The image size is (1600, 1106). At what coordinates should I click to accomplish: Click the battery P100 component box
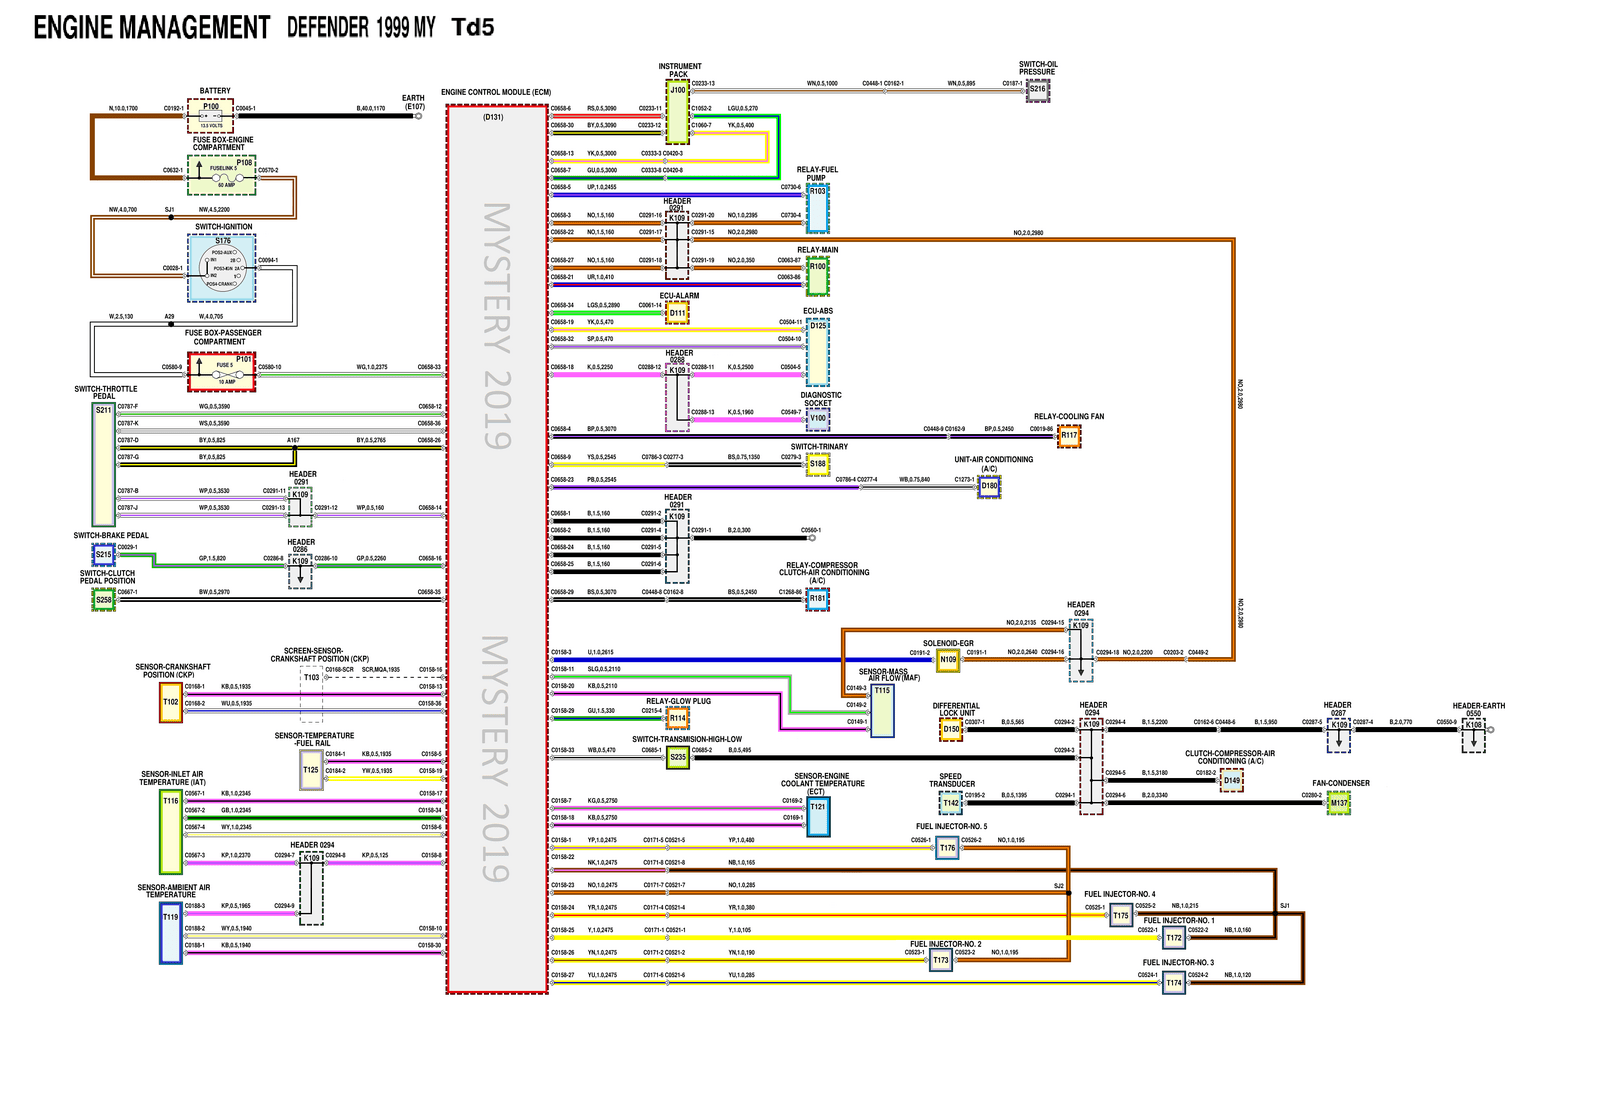[x=210, y=115]
